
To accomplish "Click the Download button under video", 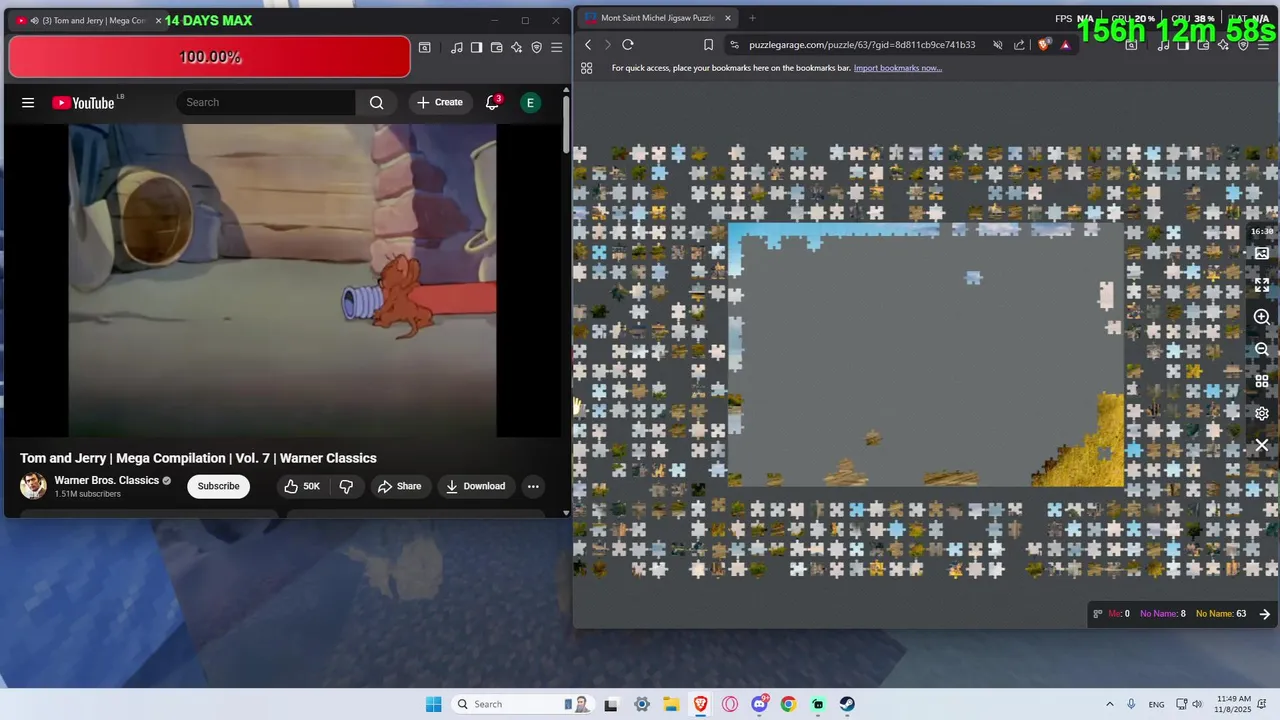I will click(476, 486).
